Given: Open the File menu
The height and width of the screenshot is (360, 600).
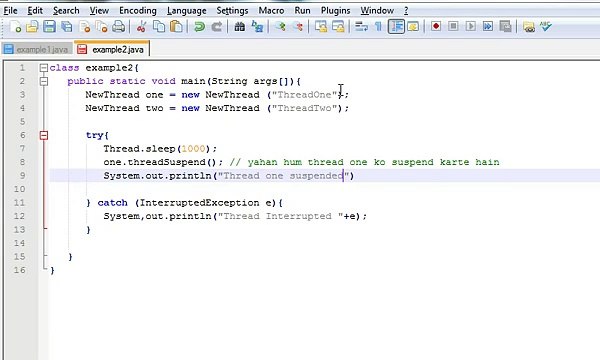Looking at the screenshot, I should [x=10, y=10].
